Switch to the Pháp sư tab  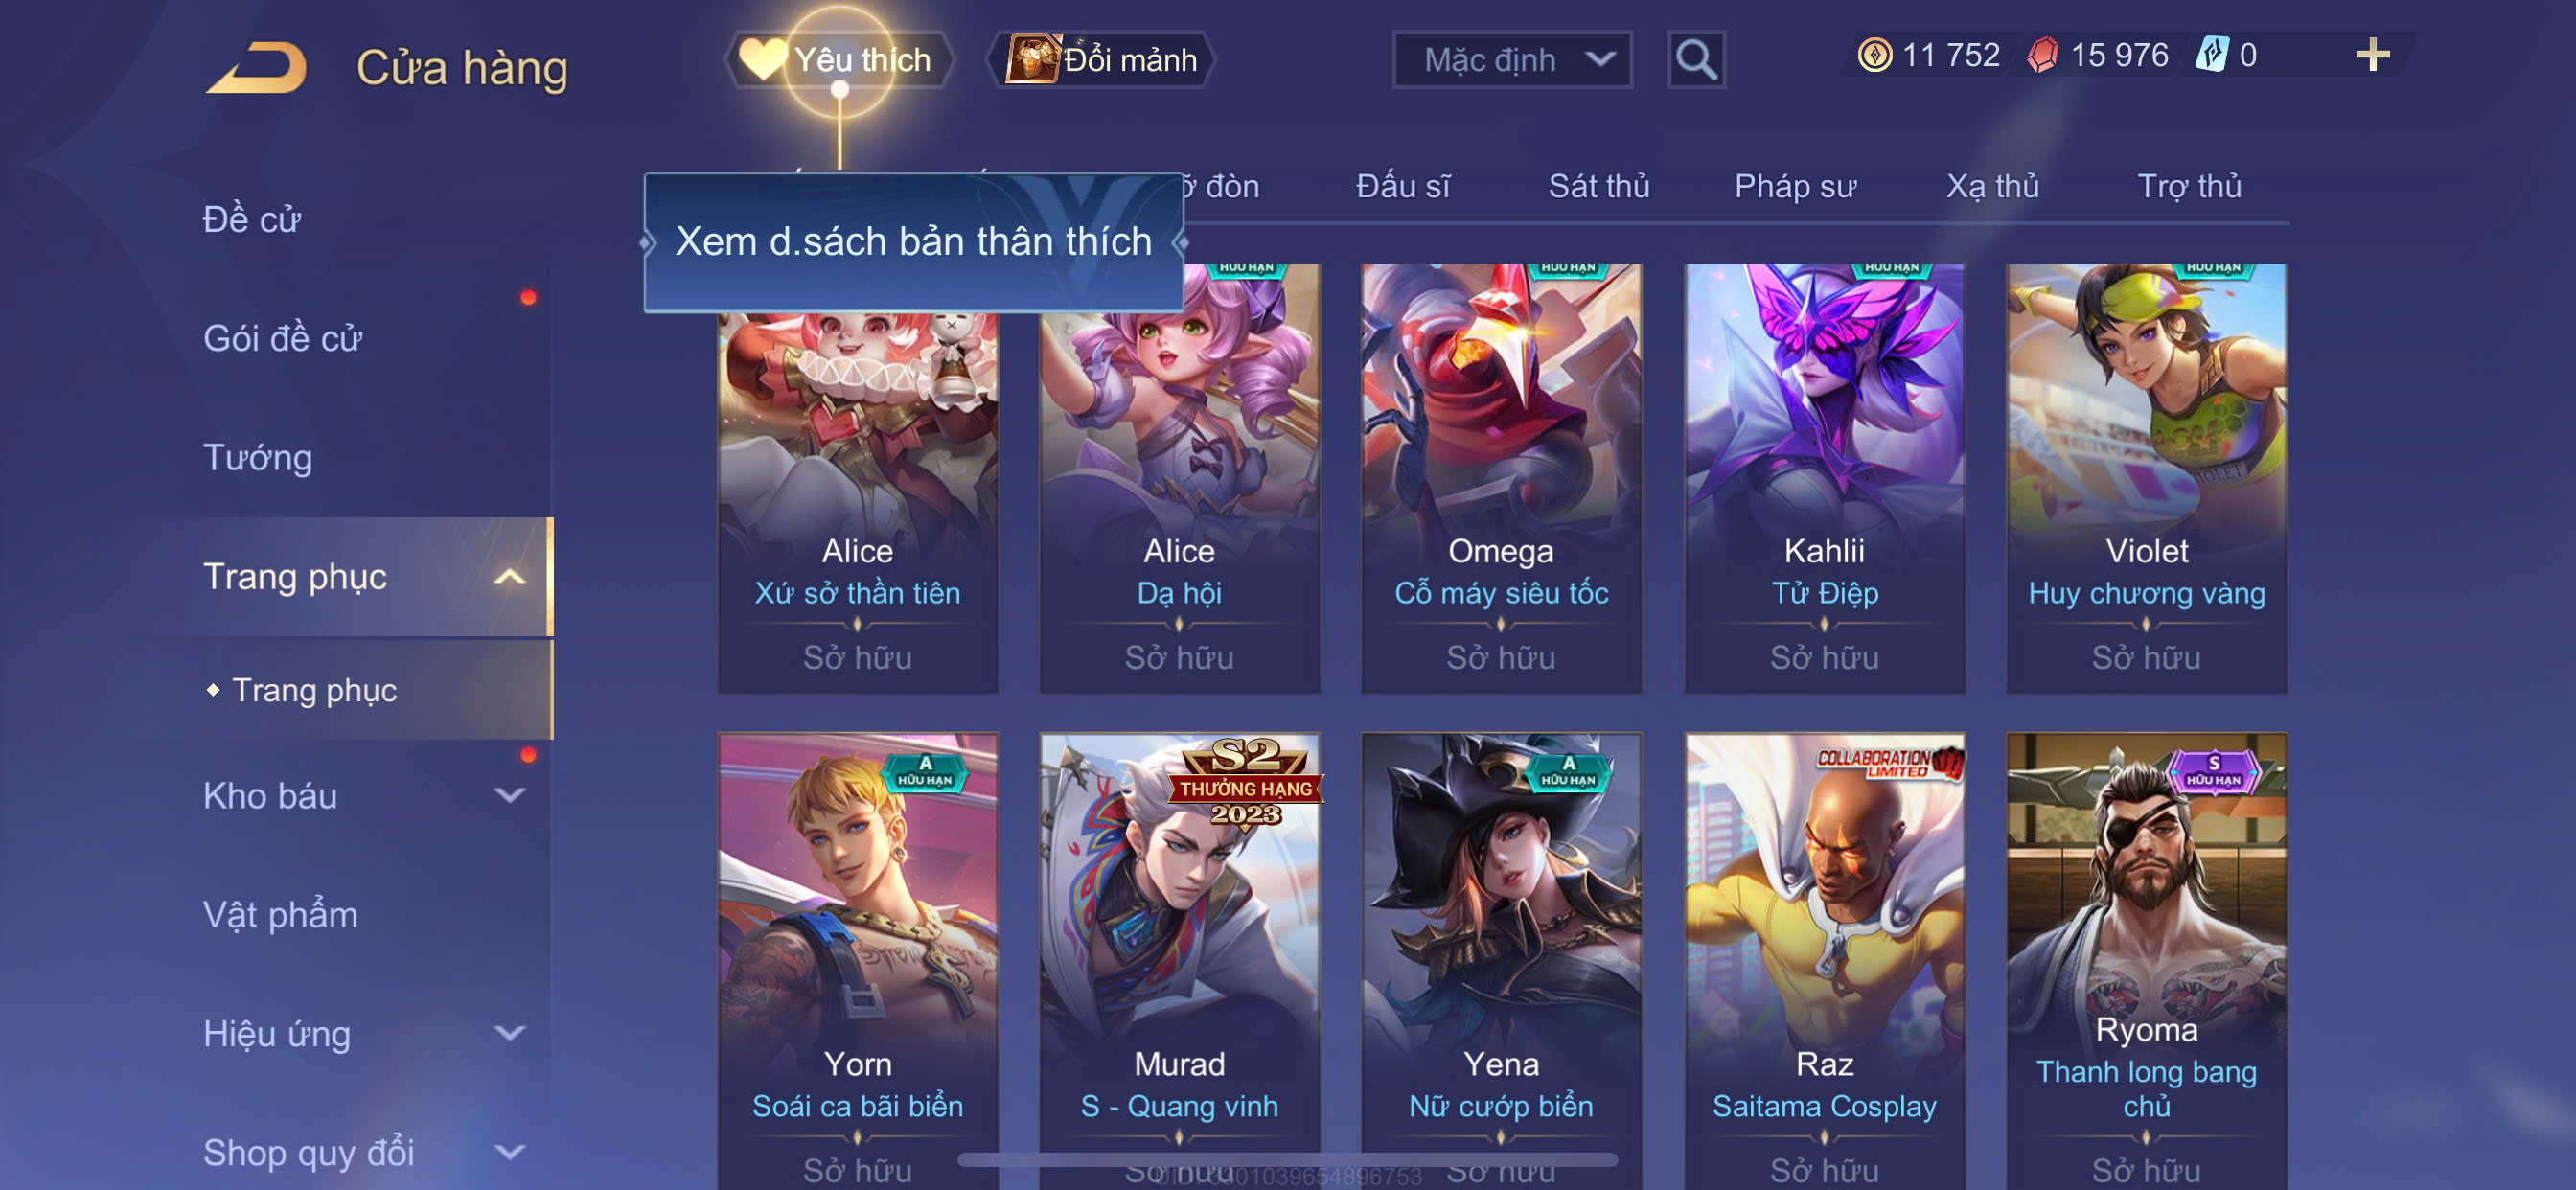[x=1795, y=186]
